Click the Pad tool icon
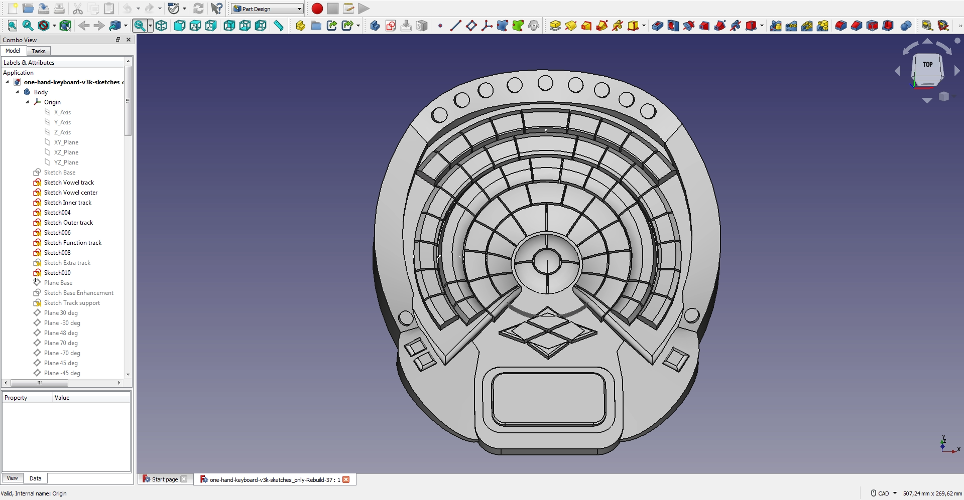Screen dimensions: 964x500 tap(555, 25)
